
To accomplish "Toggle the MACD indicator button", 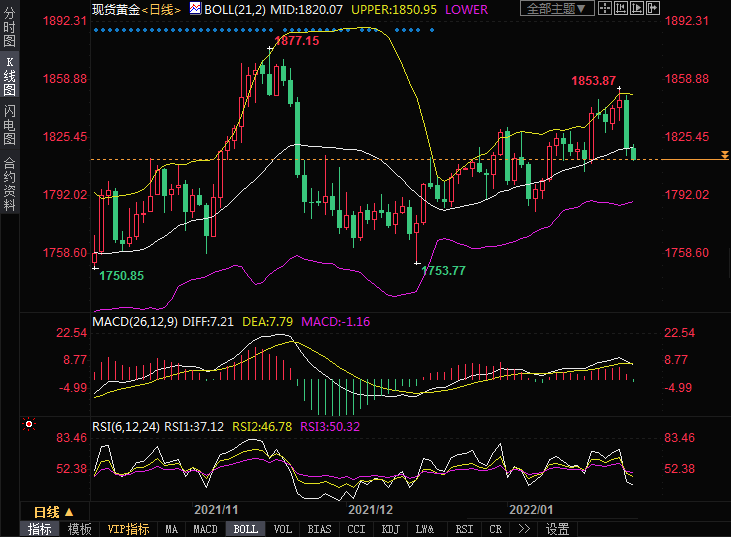I will [205, 529].
